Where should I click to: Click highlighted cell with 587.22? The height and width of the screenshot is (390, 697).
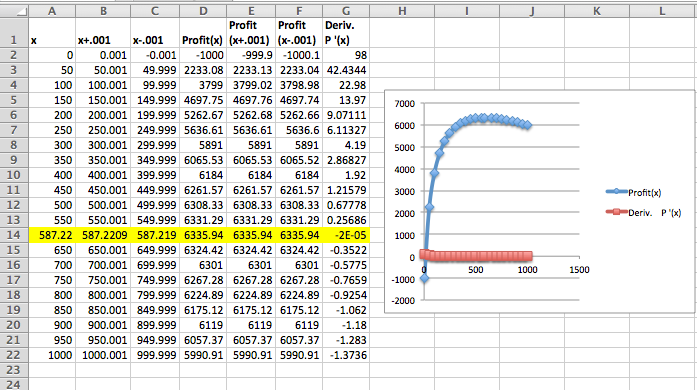click(x=52, y=235)
